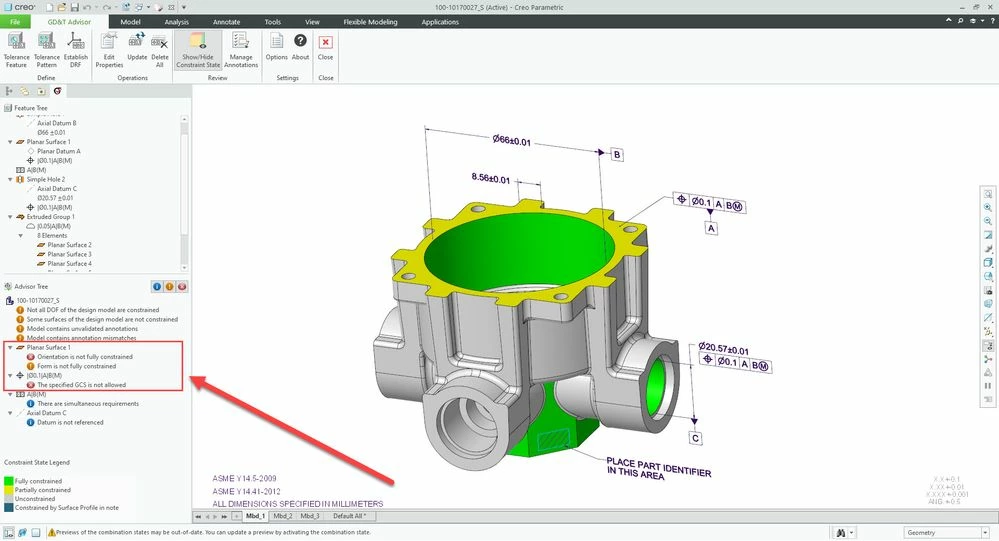Click the New file icon
Screen dimensions: 999x541
tap(48, 7)
